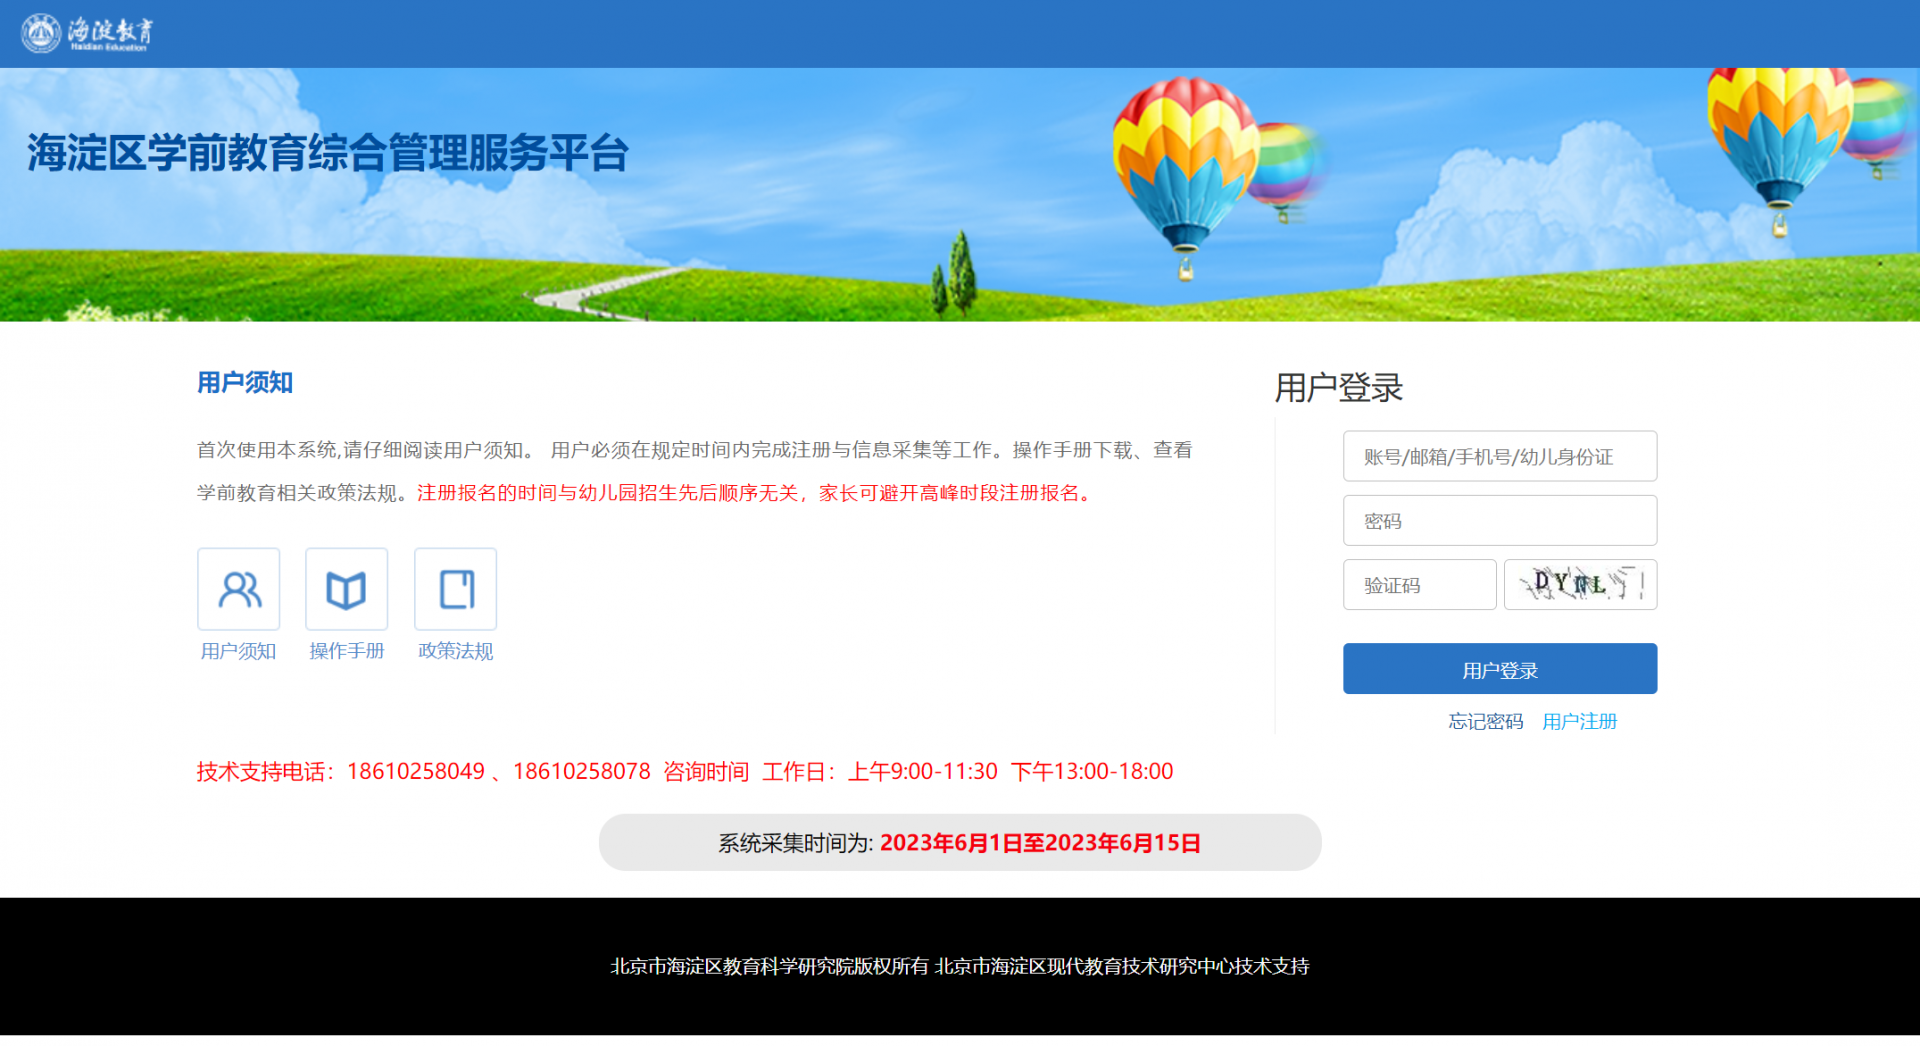Click the 海淀教育 logo emblem
Image resolution: width=1920 pixels, height=1046 pixels.
(x=38, y=32)
